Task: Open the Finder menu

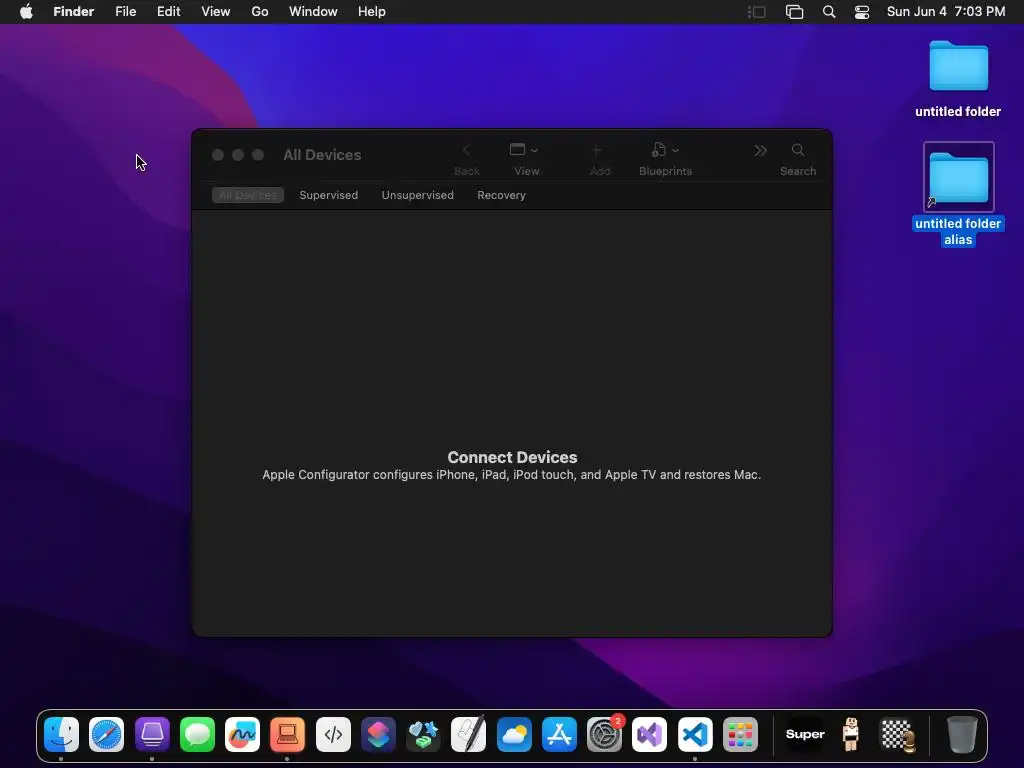Action: tap(74, 12)
